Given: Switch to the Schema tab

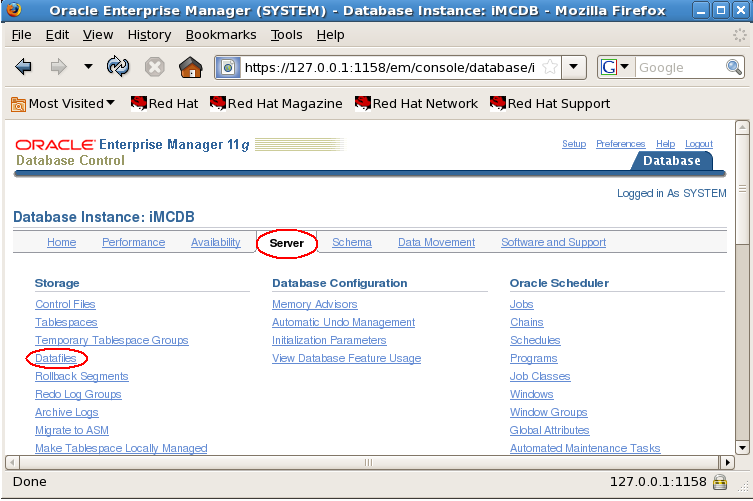Looking at the screenshot, I should click(352, 242).
